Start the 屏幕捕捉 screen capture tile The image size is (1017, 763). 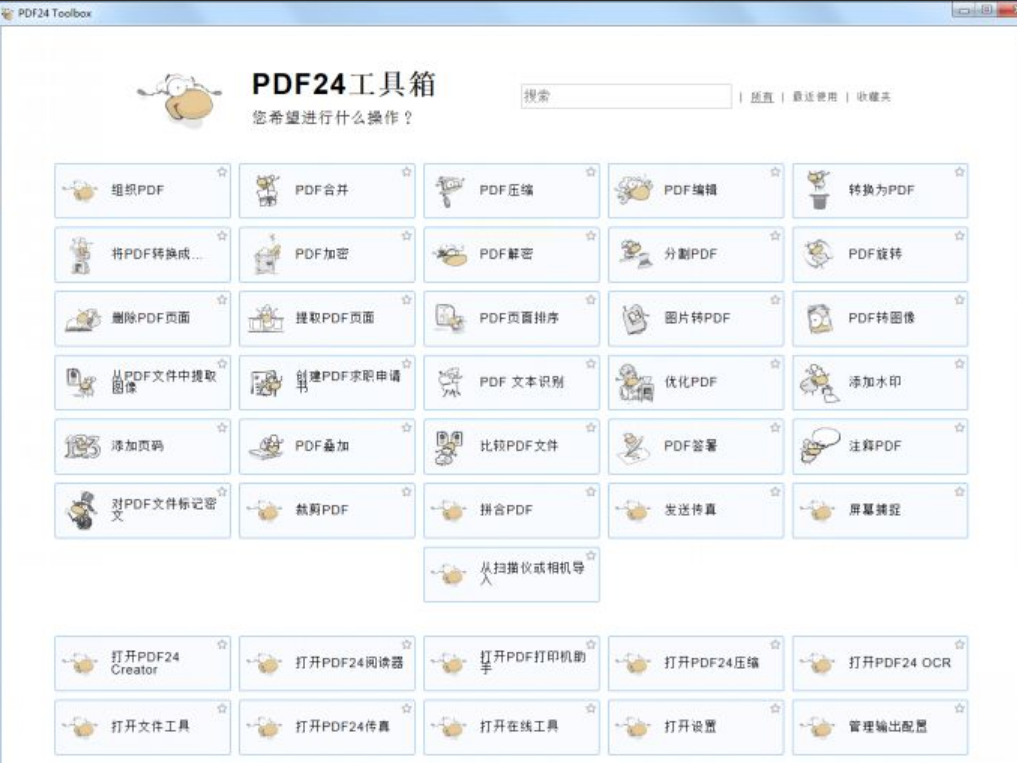[880, 511]
